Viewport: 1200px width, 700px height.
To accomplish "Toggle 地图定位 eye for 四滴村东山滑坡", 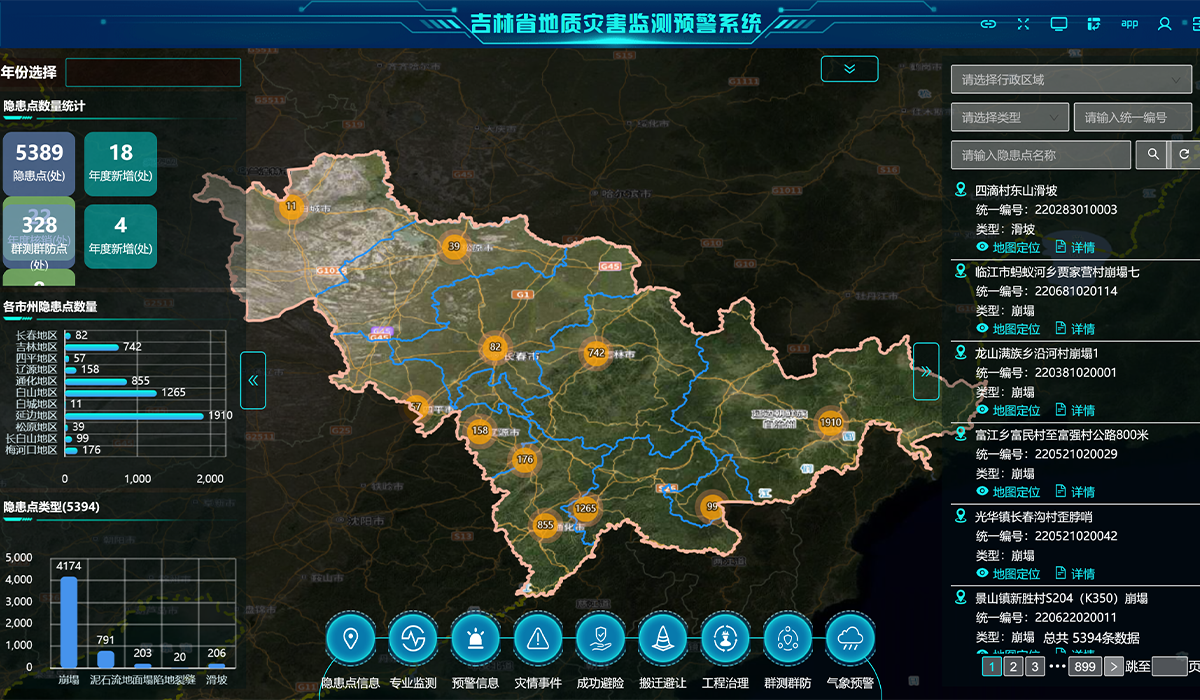I will [982, 247].
